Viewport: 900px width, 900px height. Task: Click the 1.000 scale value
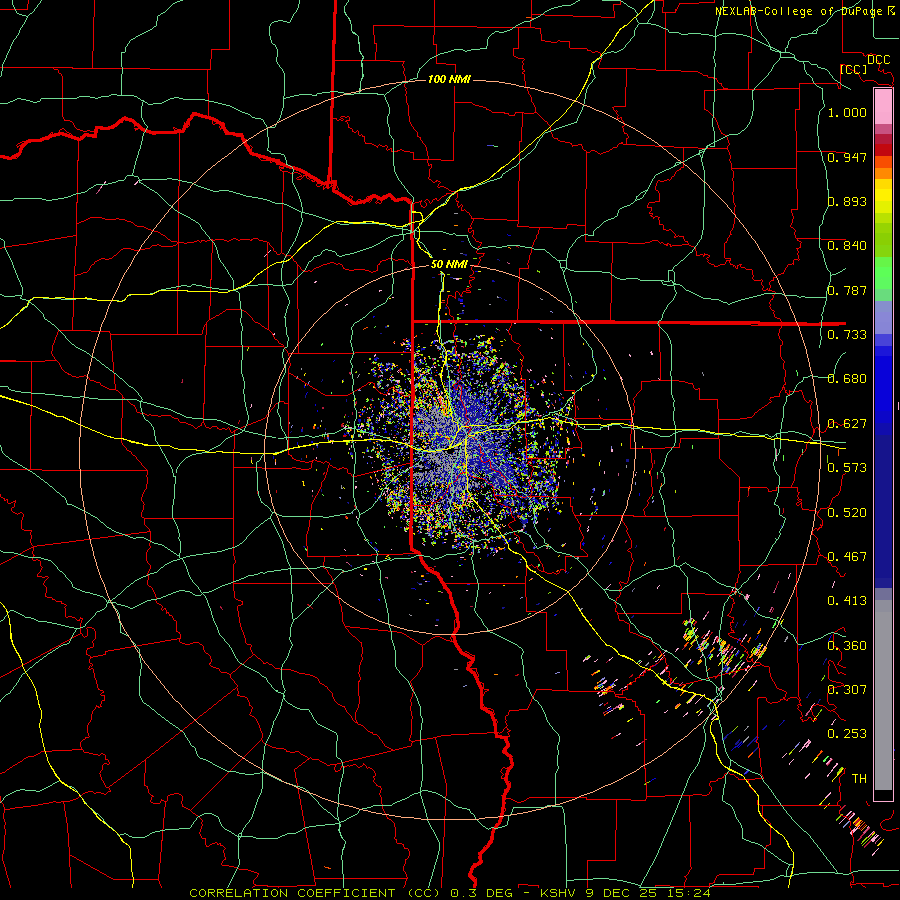point(847,112)
